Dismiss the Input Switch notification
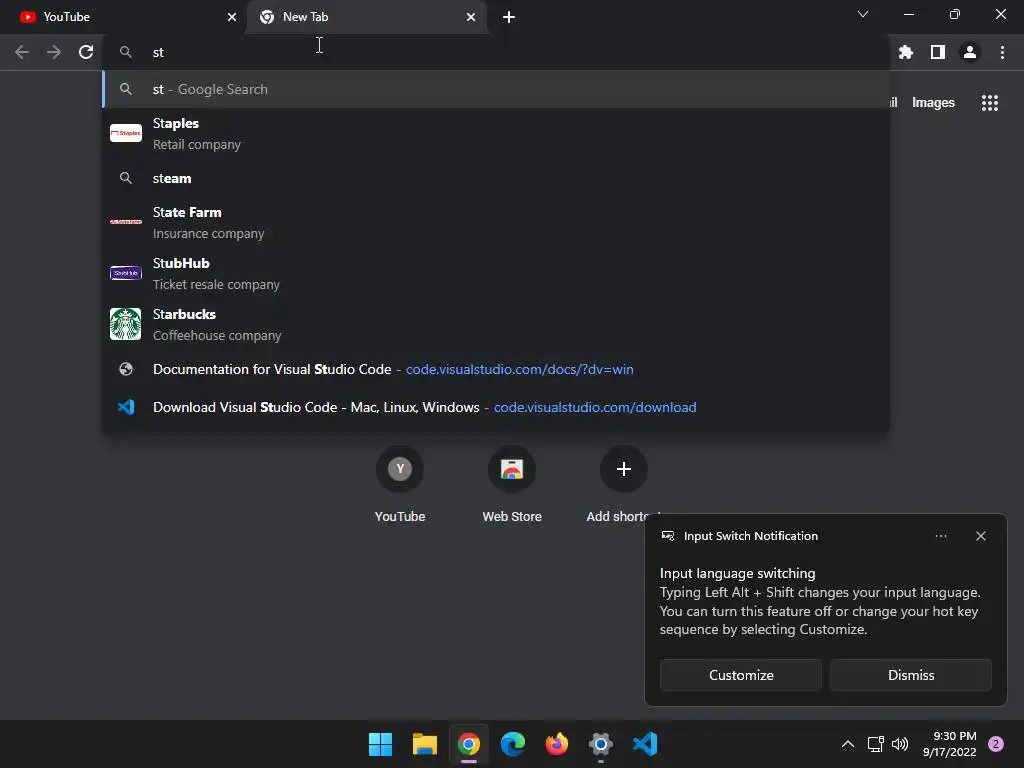1024x768 pixels. pyautogui.click(x=910, y=675)
